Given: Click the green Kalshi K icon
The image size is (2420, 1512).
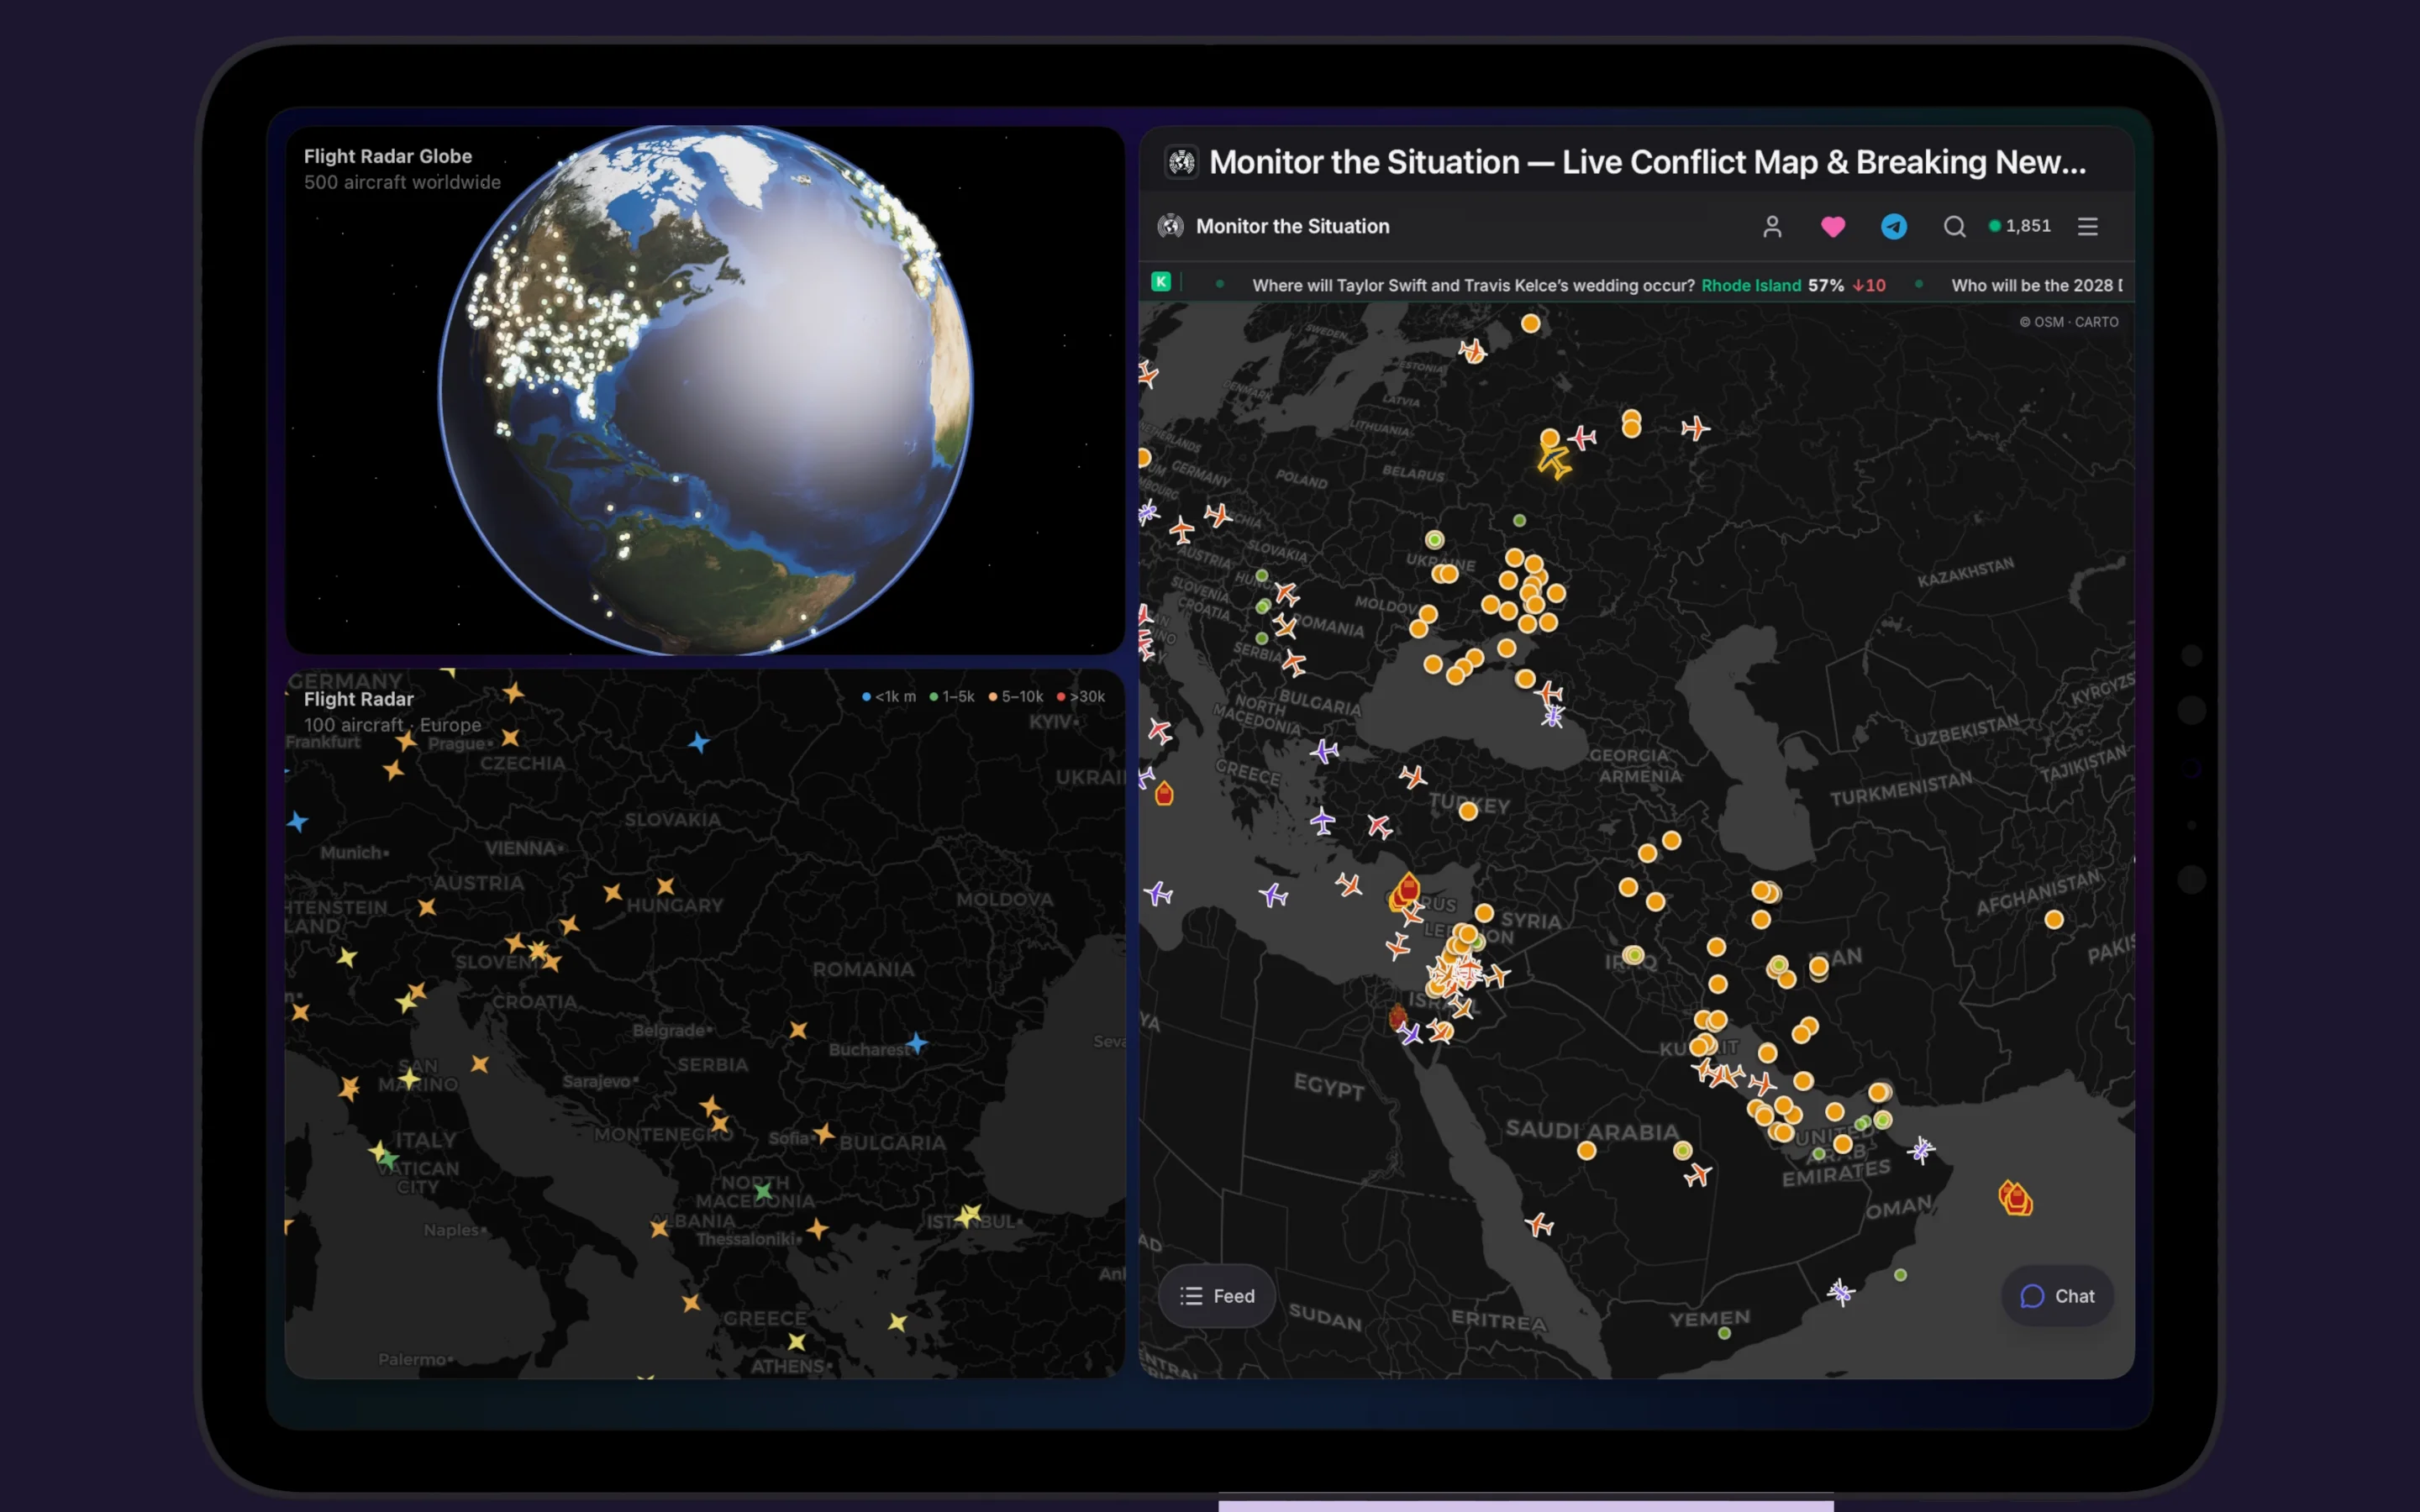Looking at the screenshot, I should [x=1160, y=282].
